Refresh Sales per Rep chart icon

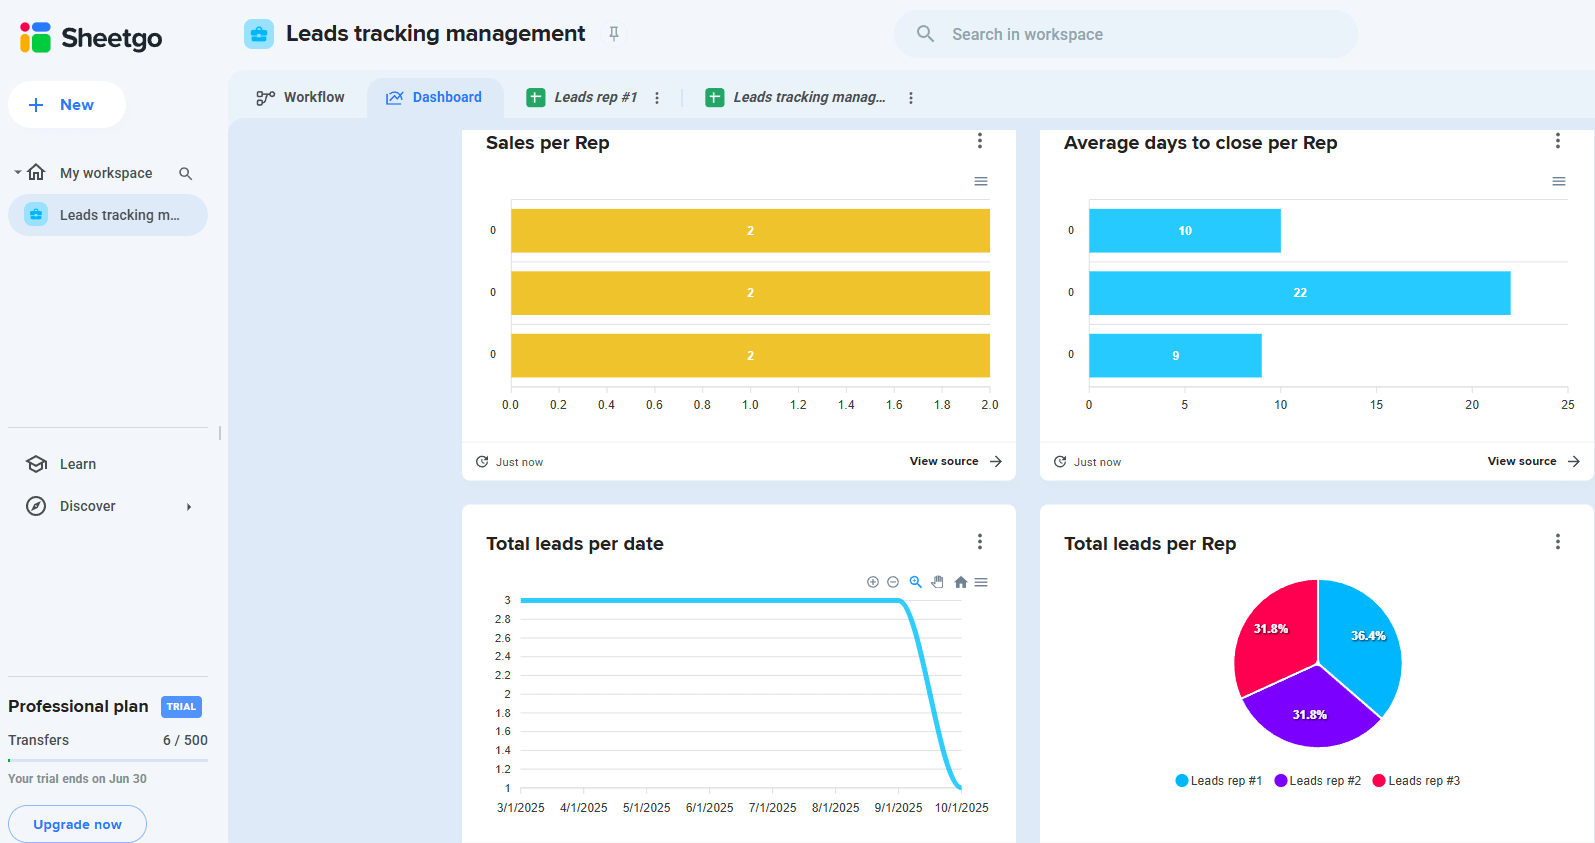[482, 462]
